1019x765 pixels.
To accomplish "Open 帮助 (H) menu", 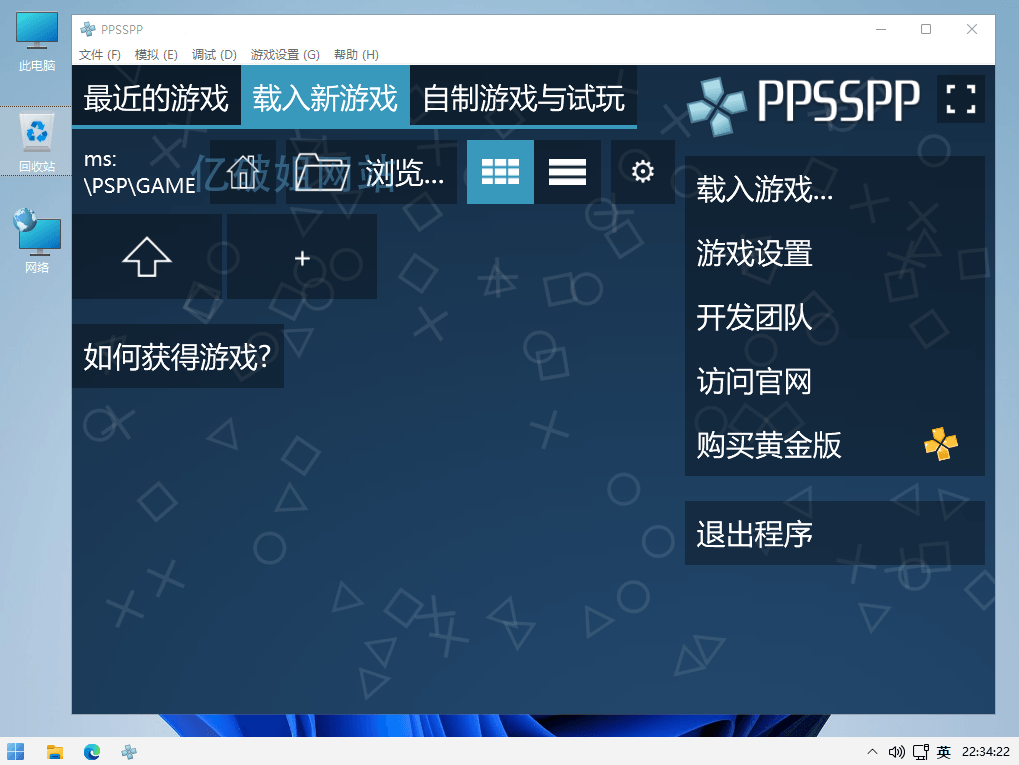I will [x=356, y=55].
